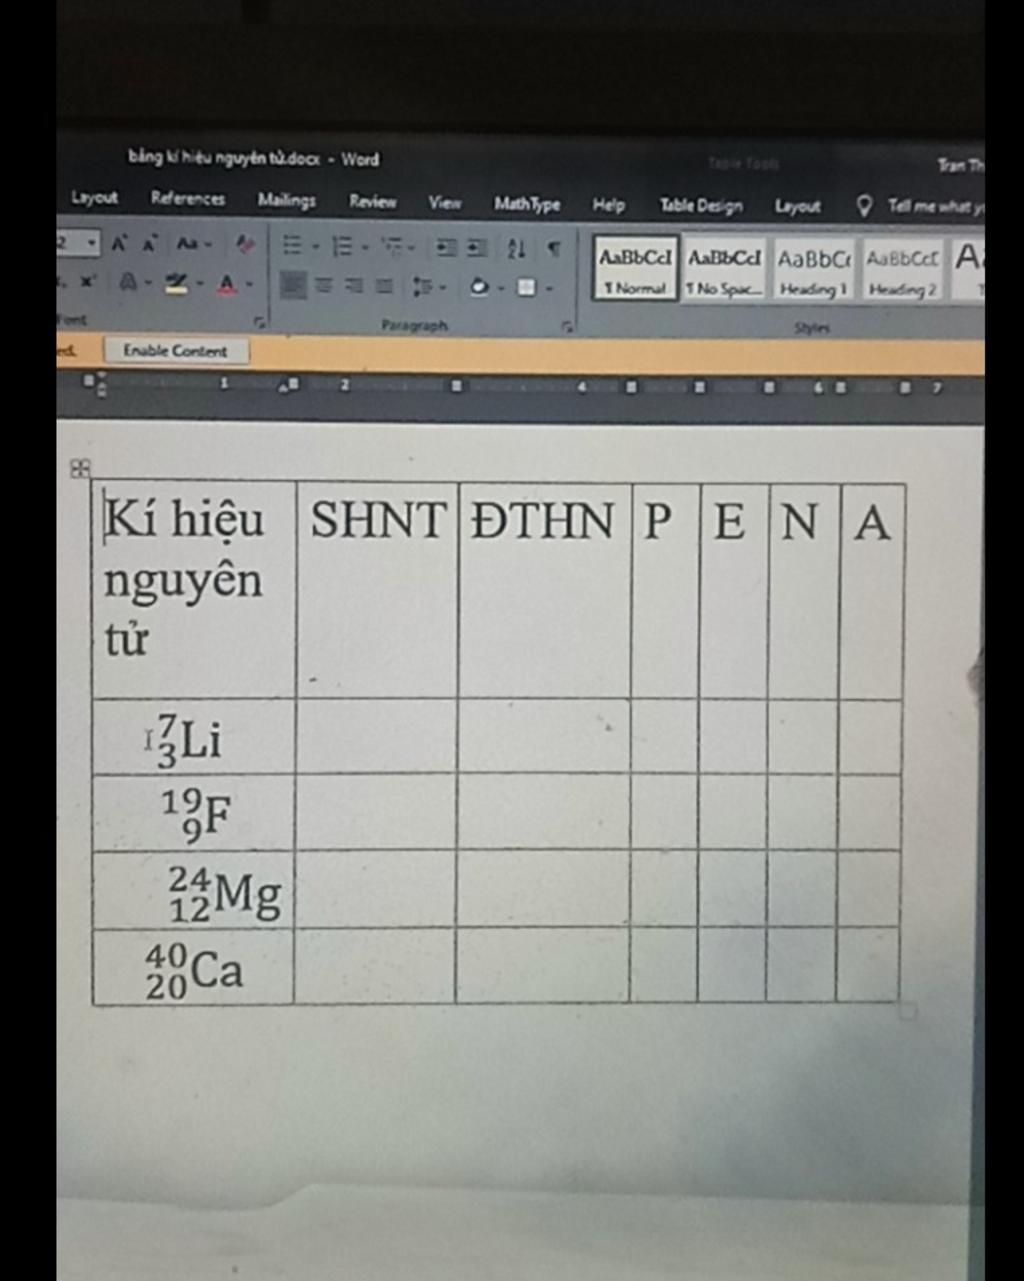Expand the borders options arrow
The width and height of the screenshot is (1024, 1281).
[549, 289]
